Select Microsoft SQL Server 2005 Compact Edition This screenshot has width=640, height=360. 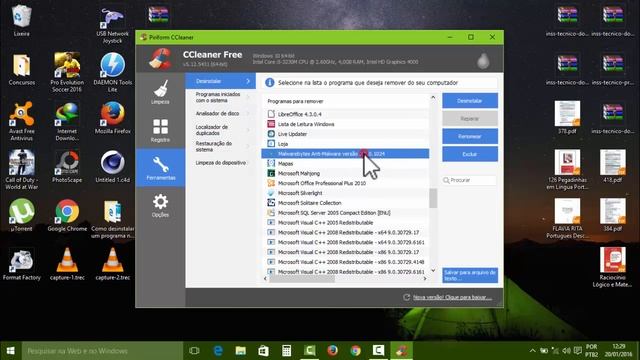(345, 213)
